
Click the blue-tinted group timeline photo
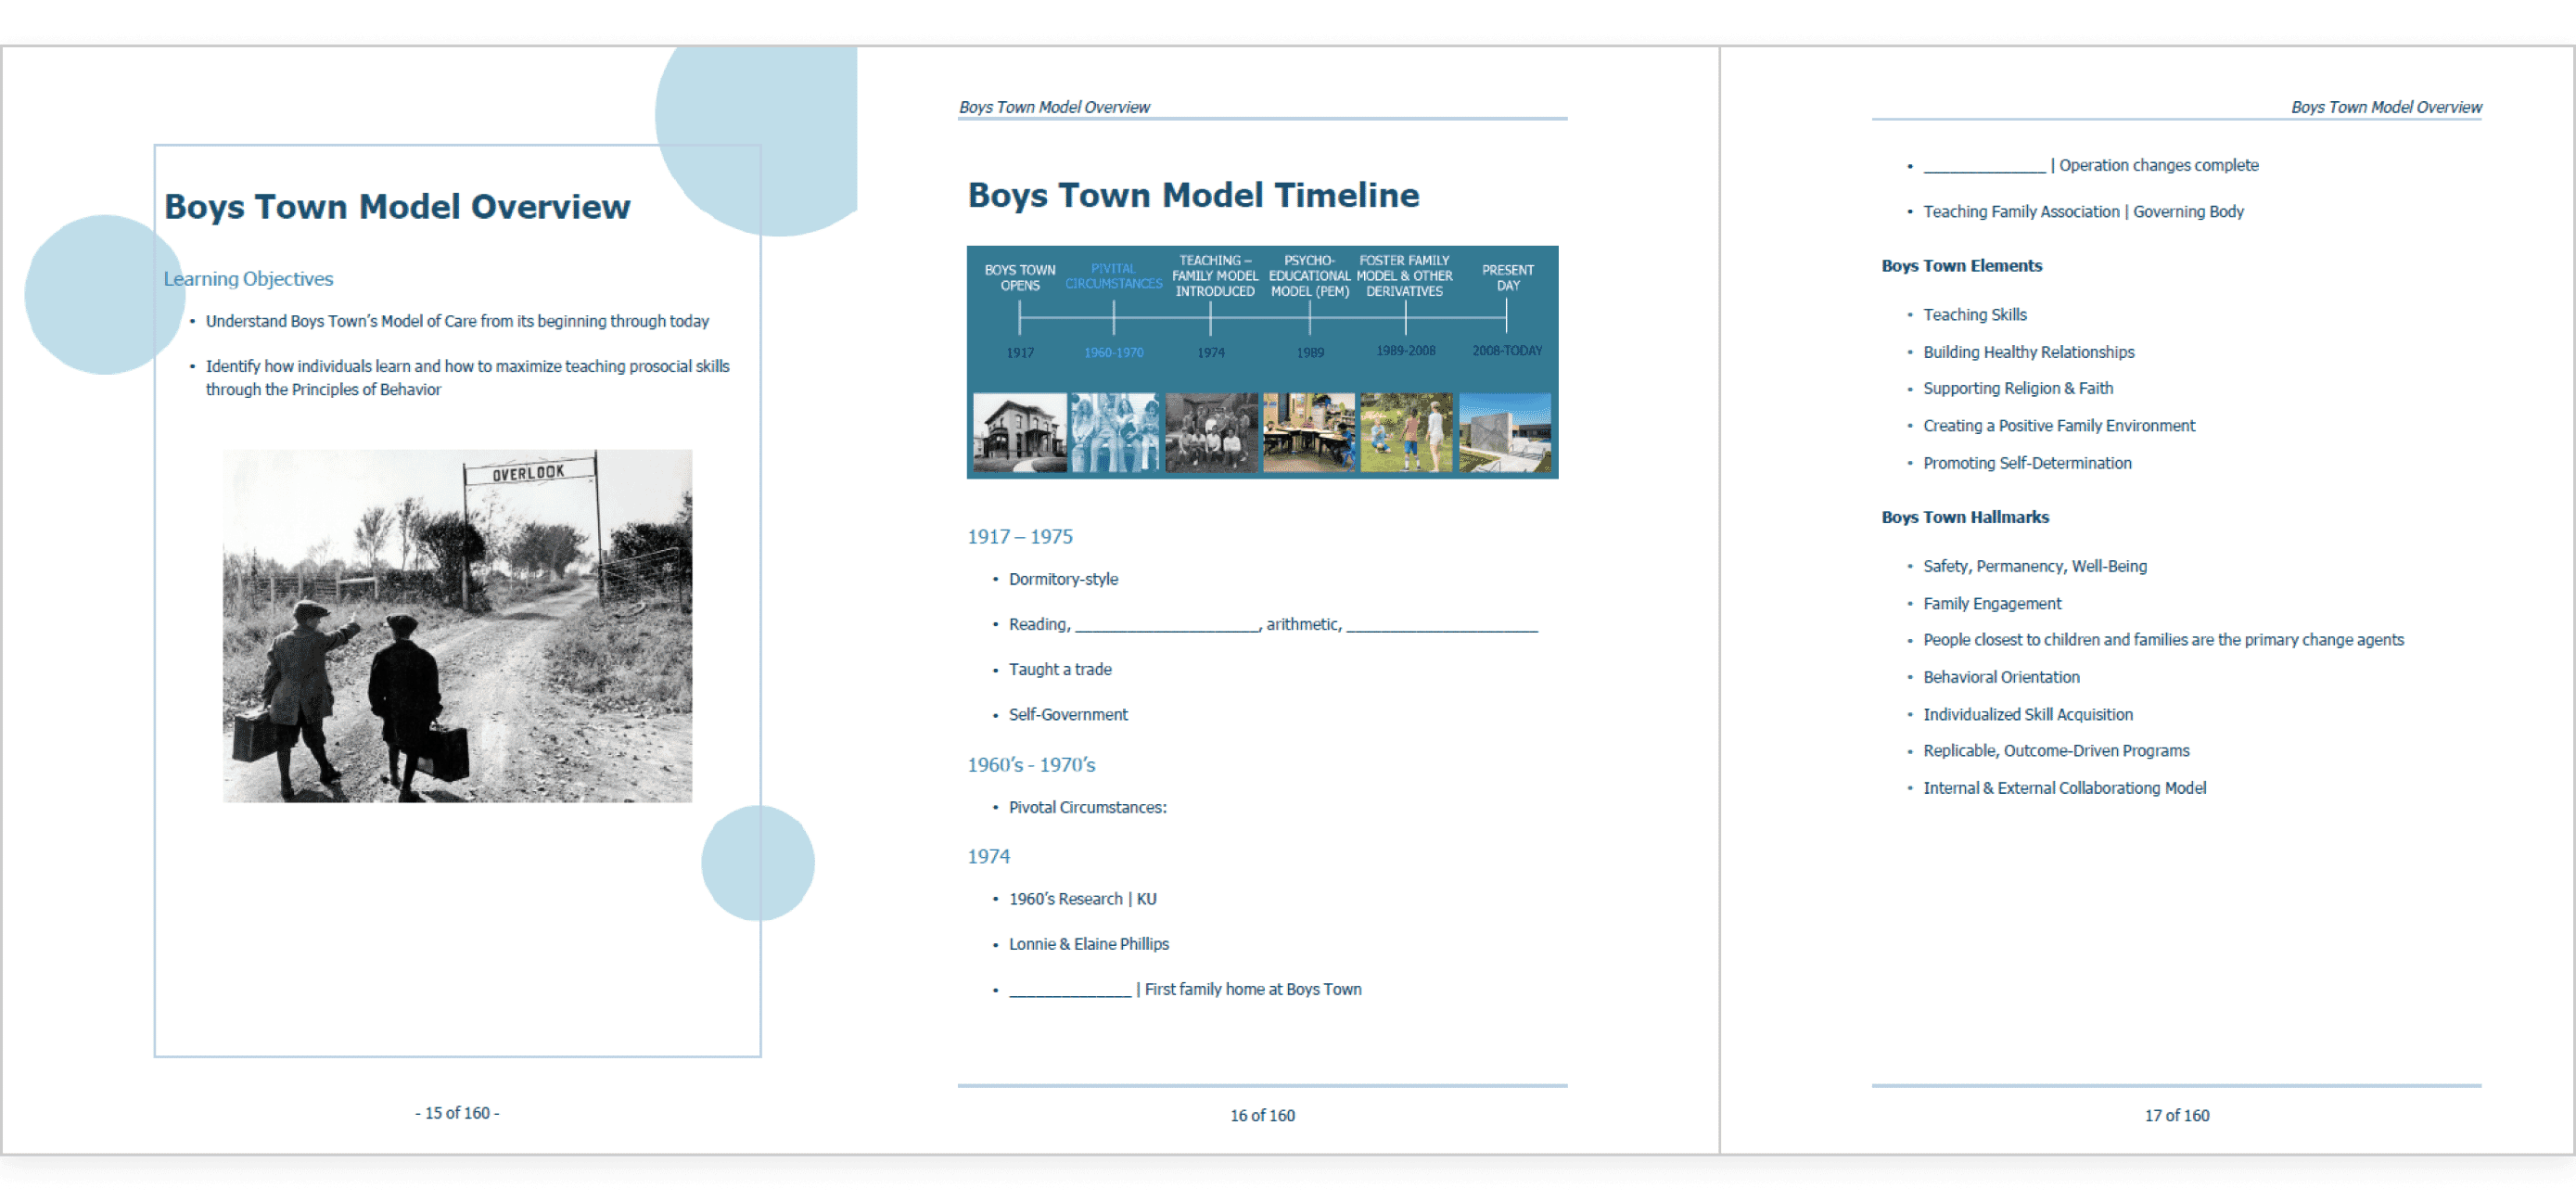click(x=1115, y=432)
